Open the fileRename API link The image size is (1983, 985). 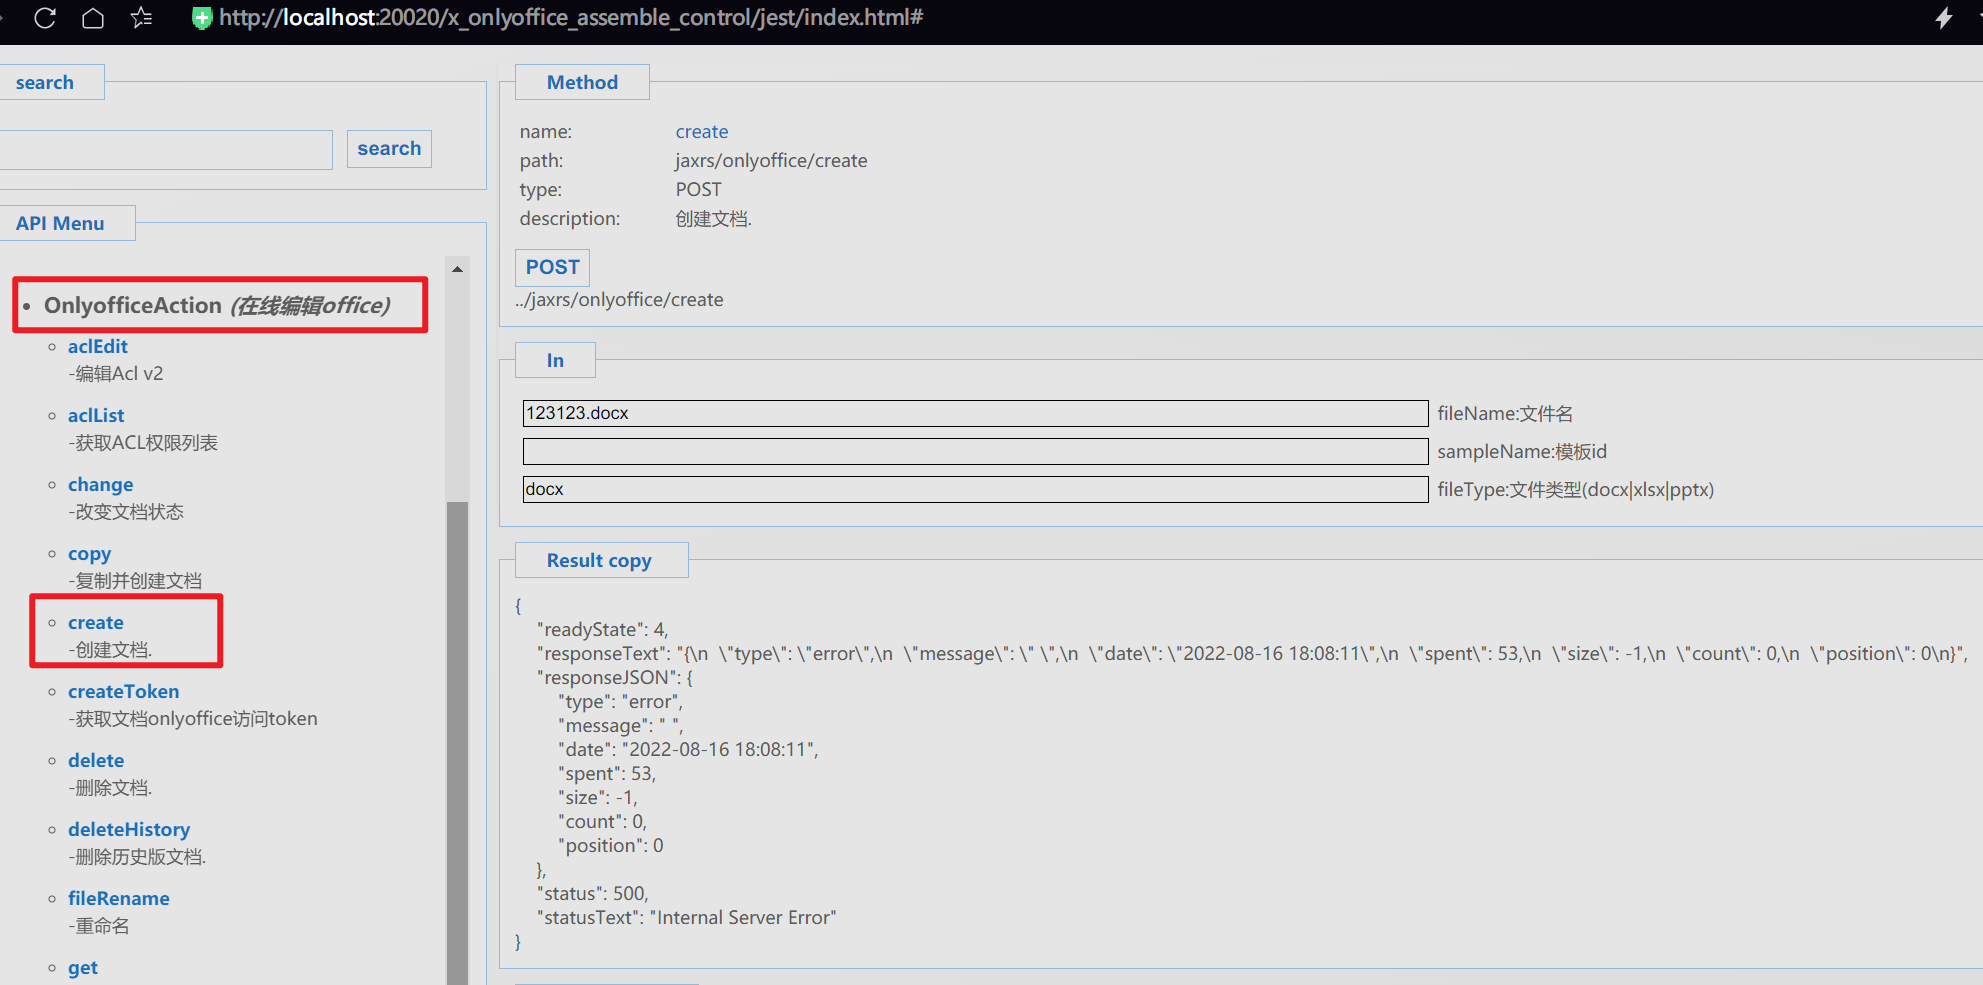click(x=118, y=898)
